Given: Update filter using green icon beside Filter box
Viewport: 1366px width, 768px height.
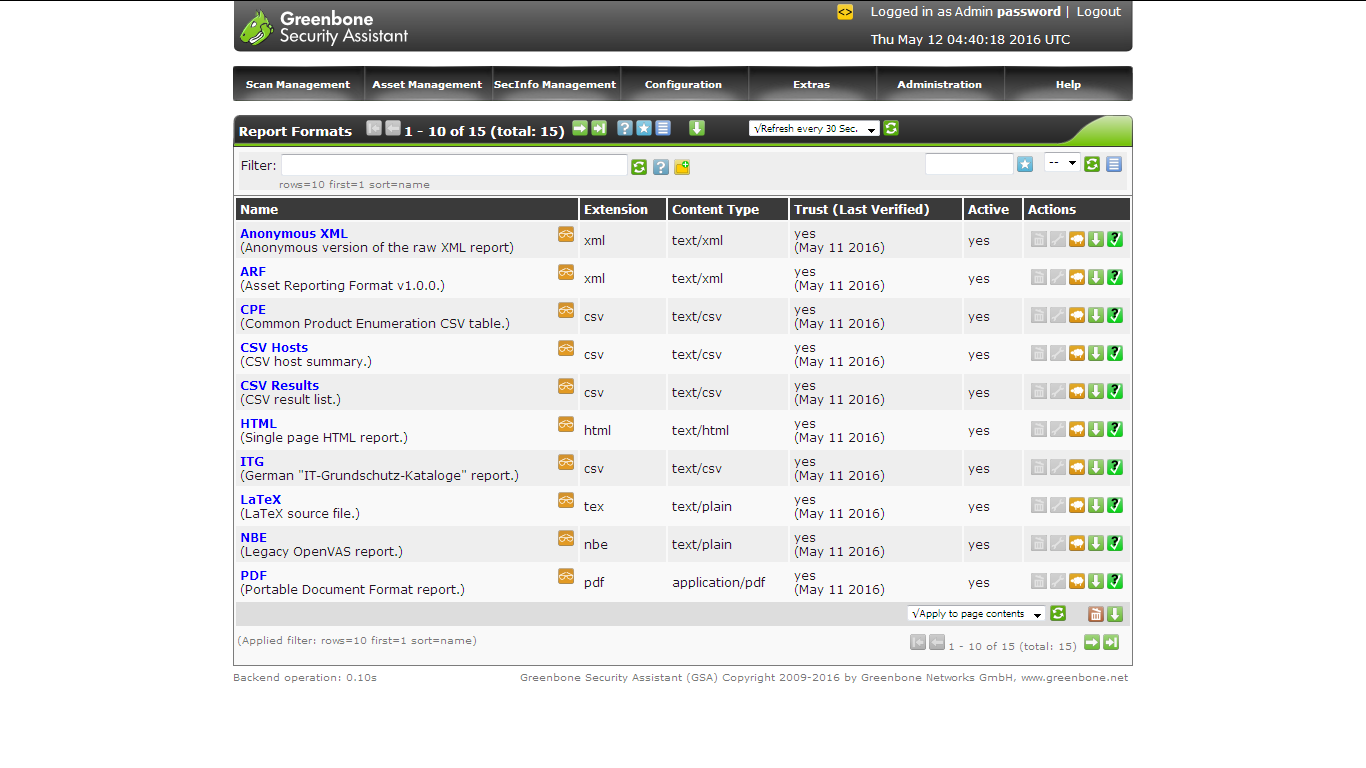Looking at the screenshot, I should pyautogui.click(x=639, y=167).
